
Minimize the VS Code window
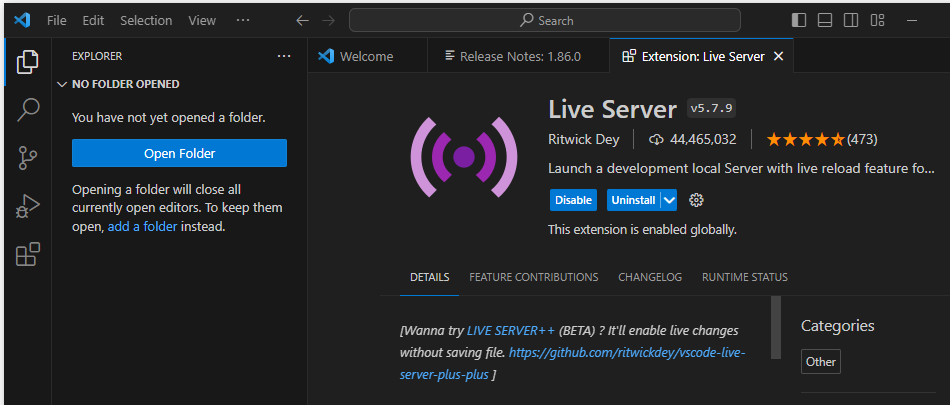(912, 20)
